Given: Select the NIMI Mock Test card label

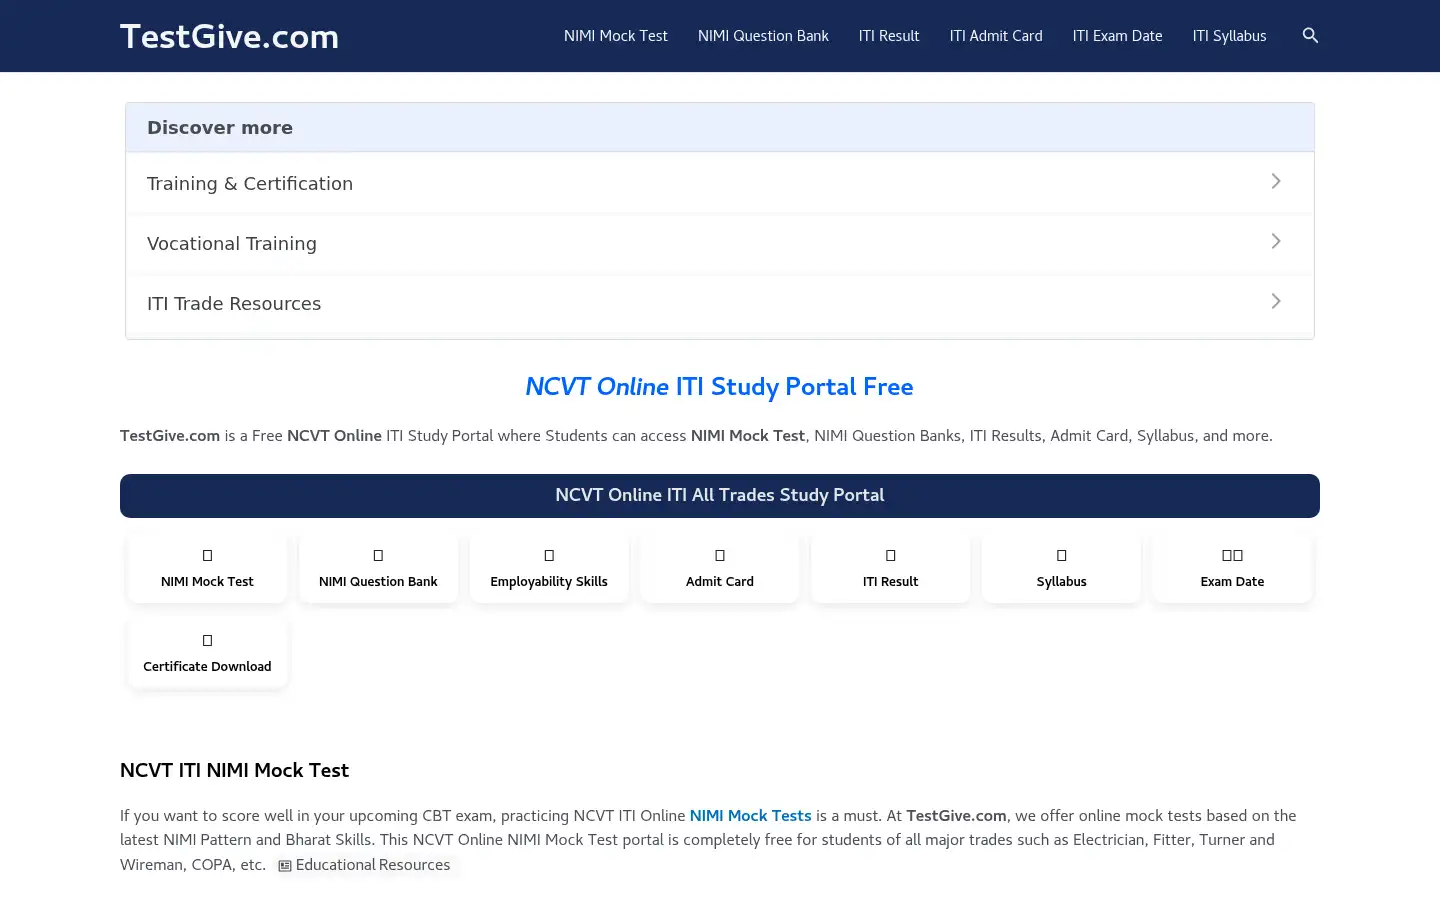Looking at the screenshot, I should 207,582.
